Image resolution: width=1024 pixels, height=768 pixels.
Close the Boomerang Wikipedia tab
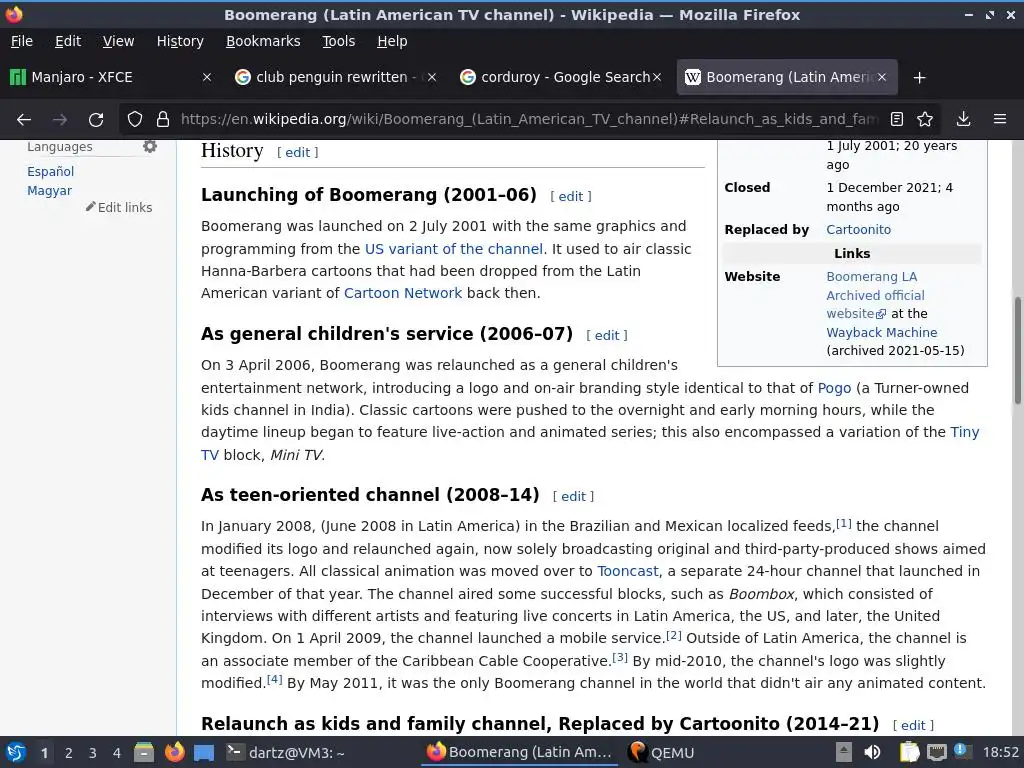[882, 77]
